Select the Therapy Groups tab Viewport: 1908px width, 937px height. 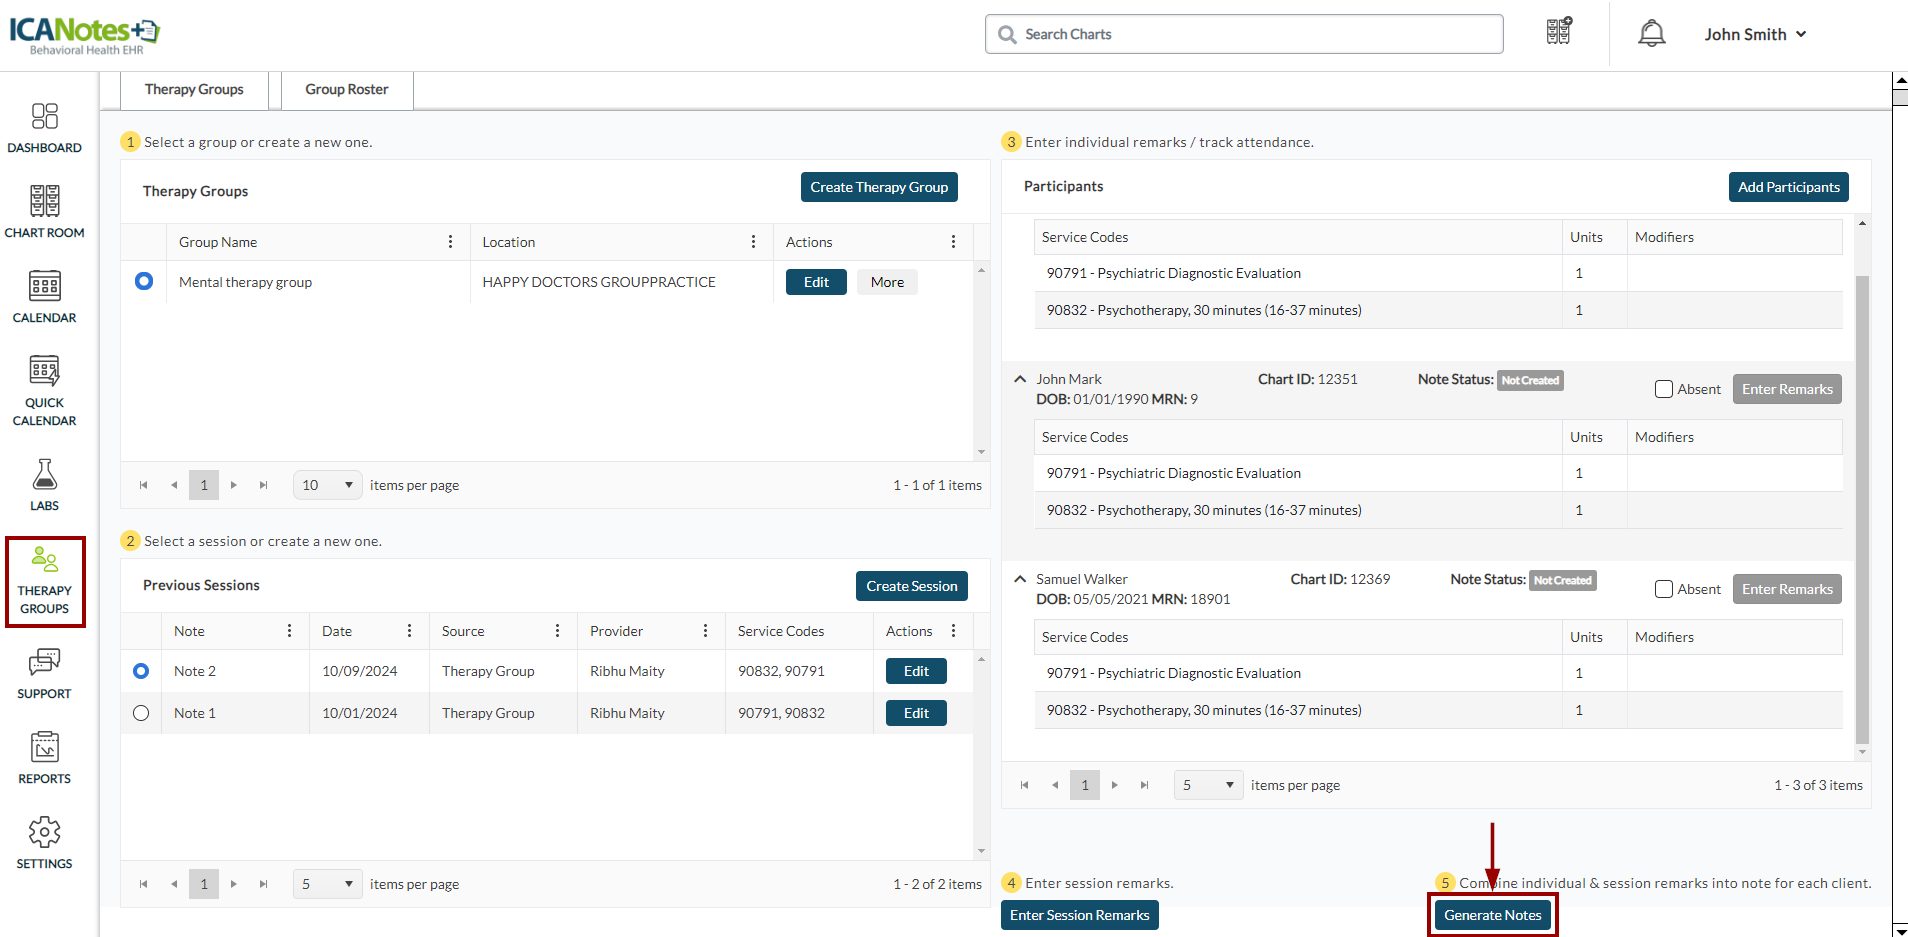[x=194, y=90]
